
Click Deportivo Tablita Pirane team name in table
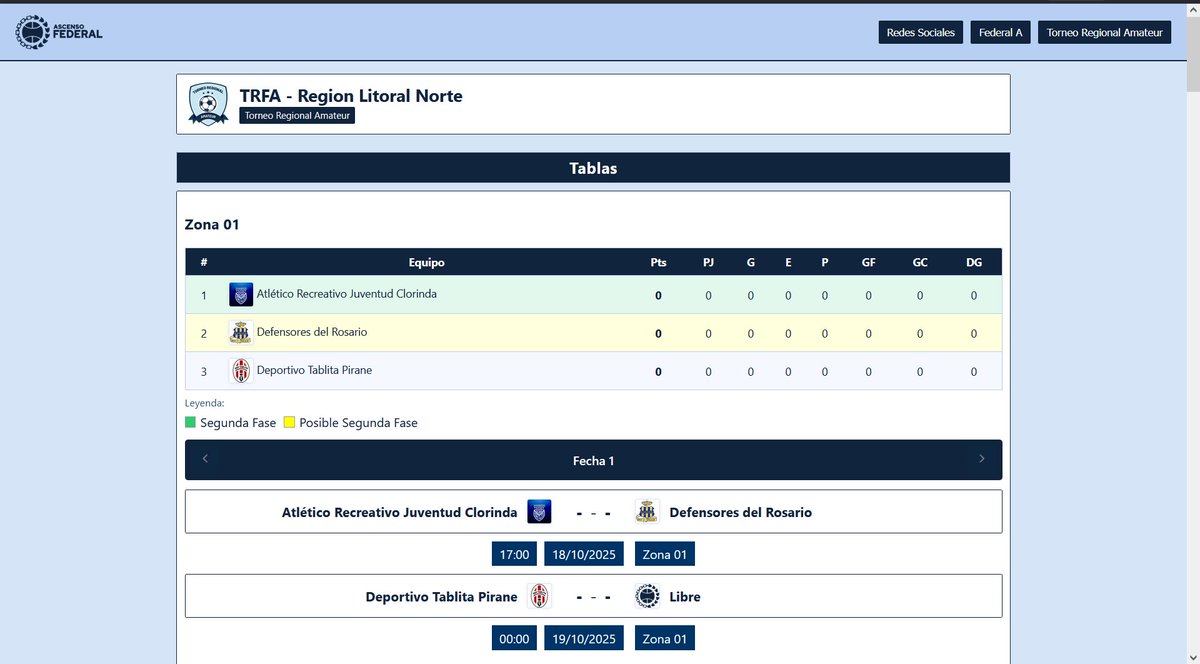(x=314, y=370)
